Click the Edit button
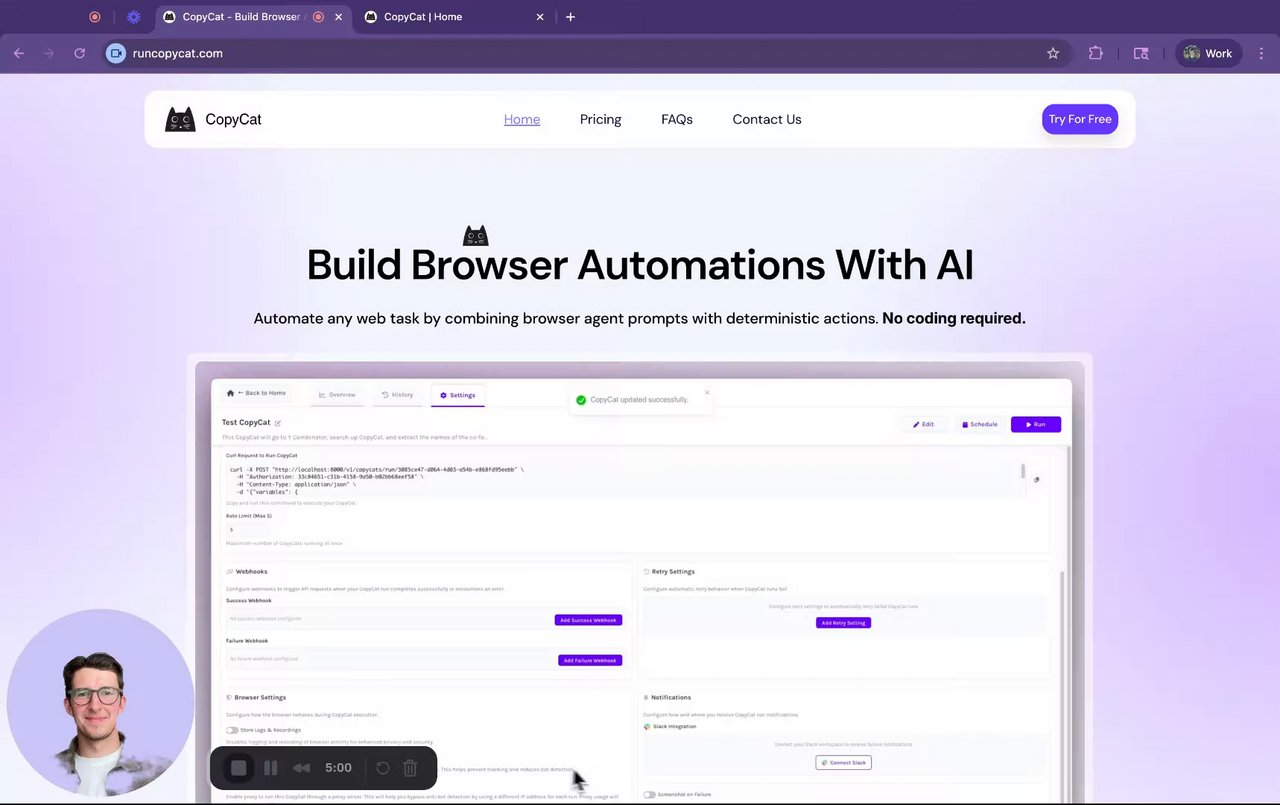 click(923, 424)
